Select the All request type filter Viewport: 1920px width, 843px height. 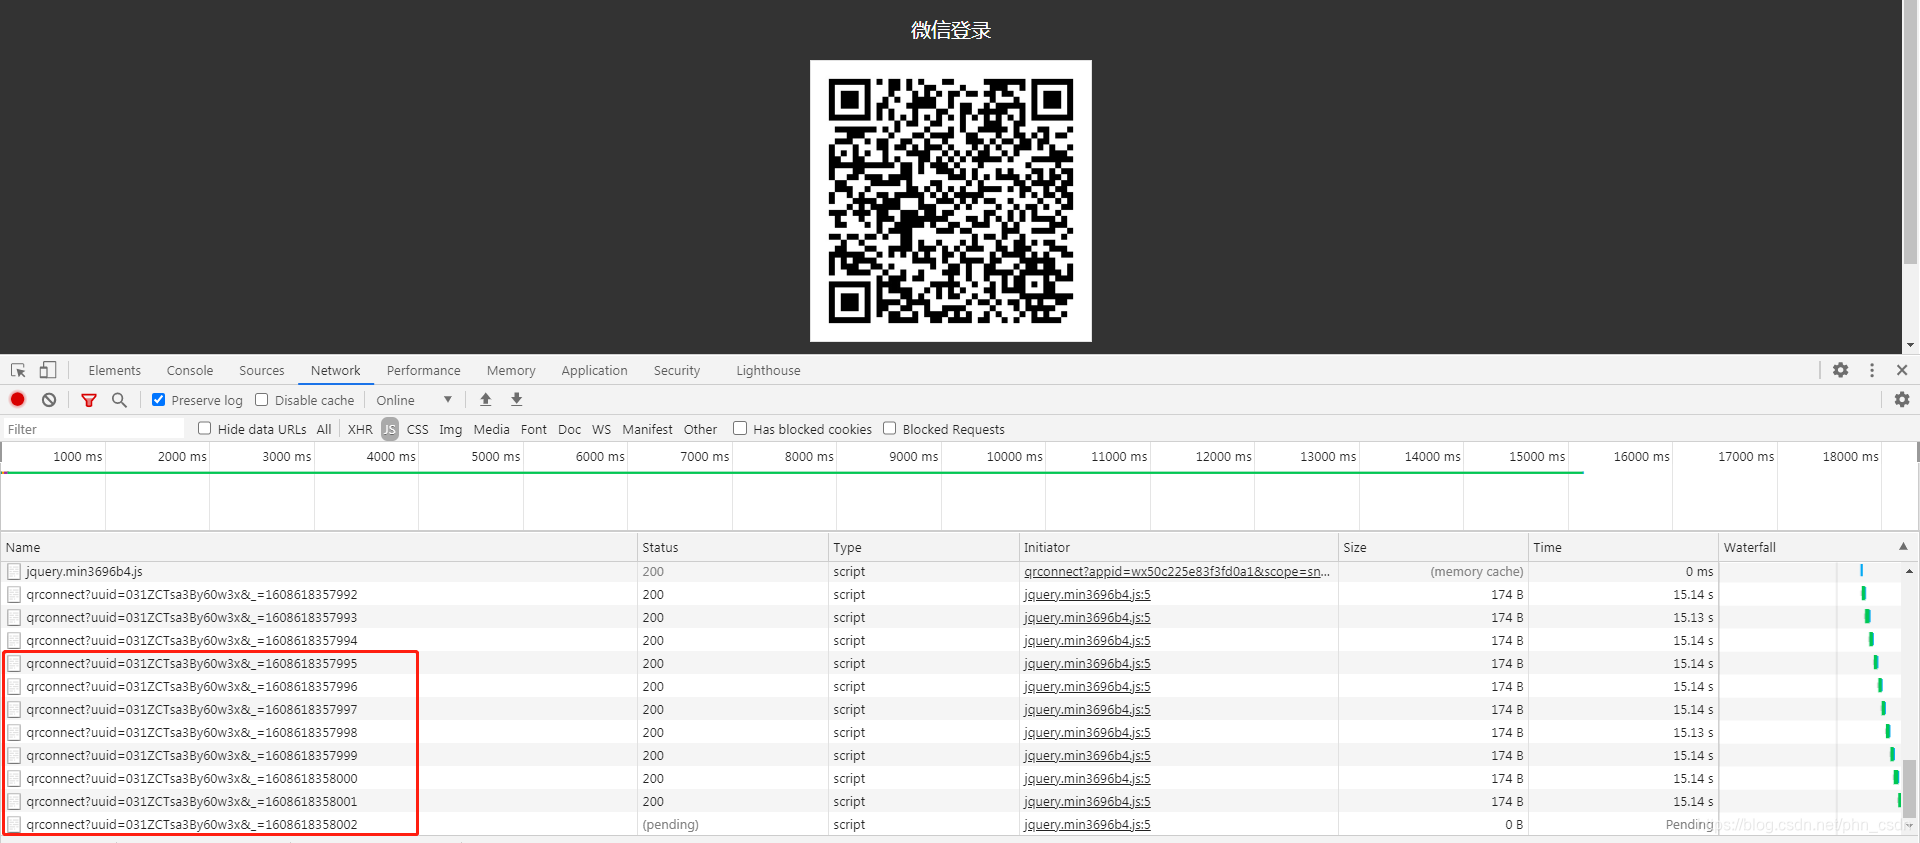(x=324, y=430)
